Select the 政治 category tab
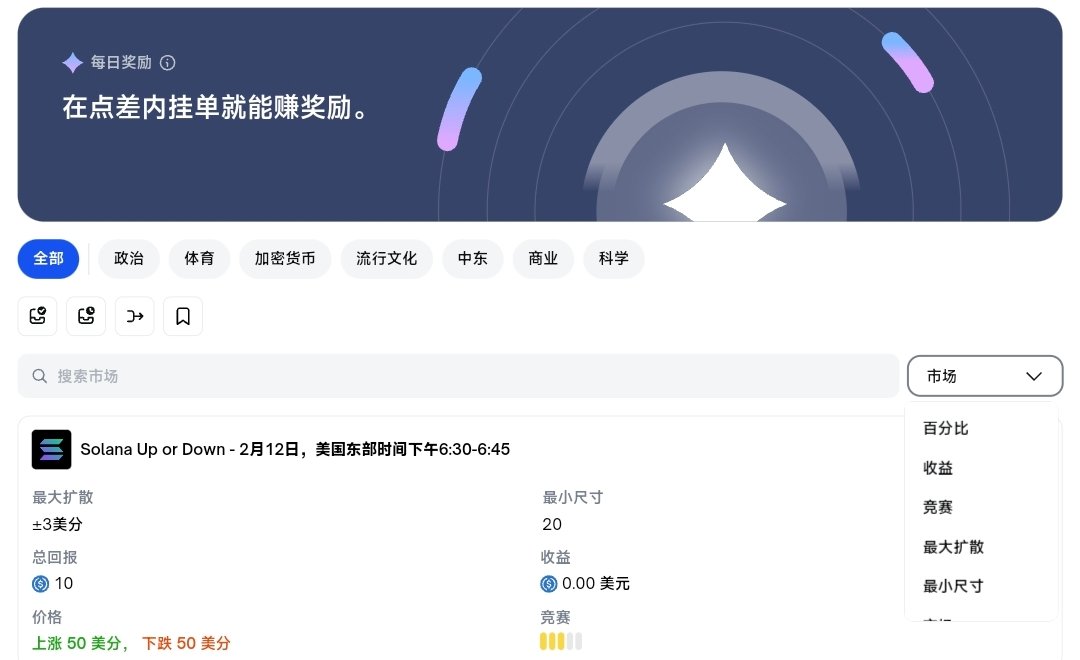The image size is (1080, 660). coord(129,259)
